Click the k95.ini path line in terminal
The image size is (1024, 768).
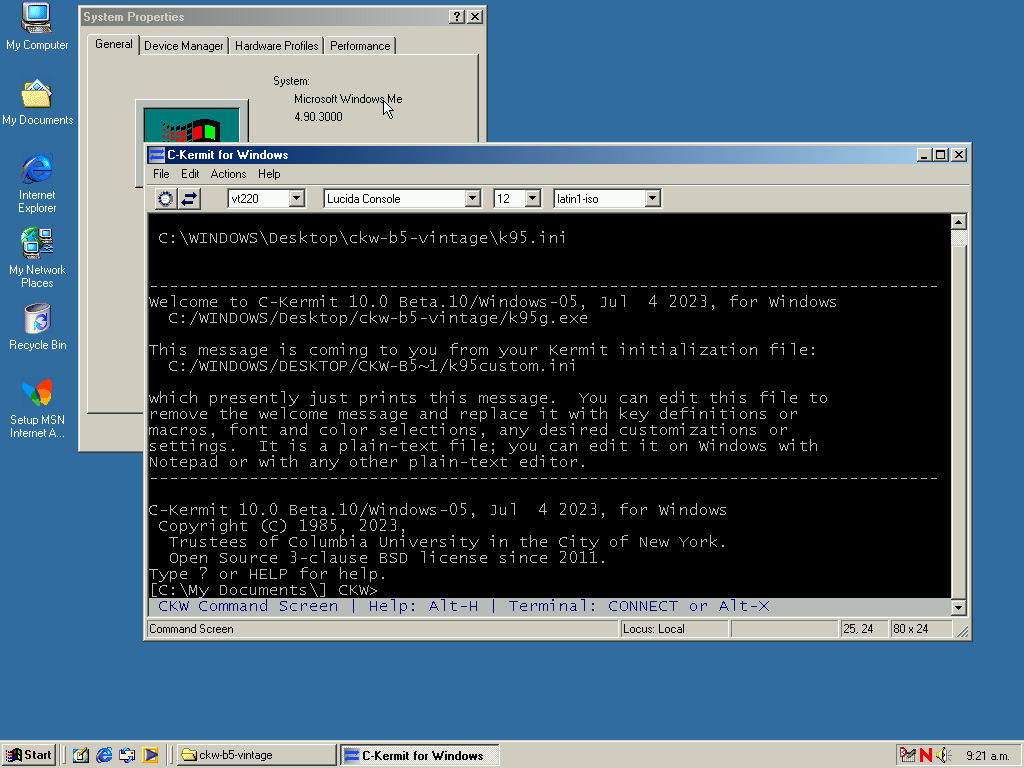[362, 238]
